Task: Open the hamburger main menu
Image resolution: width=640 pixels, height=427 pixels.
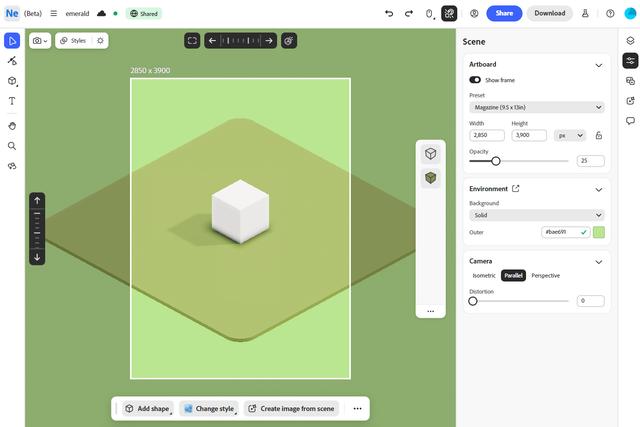Action: 54,13
